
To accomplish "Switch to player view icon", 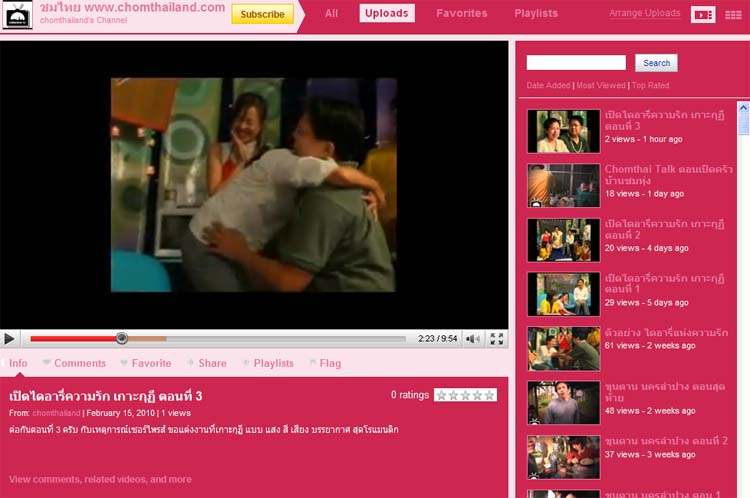I will pos(703,15).
